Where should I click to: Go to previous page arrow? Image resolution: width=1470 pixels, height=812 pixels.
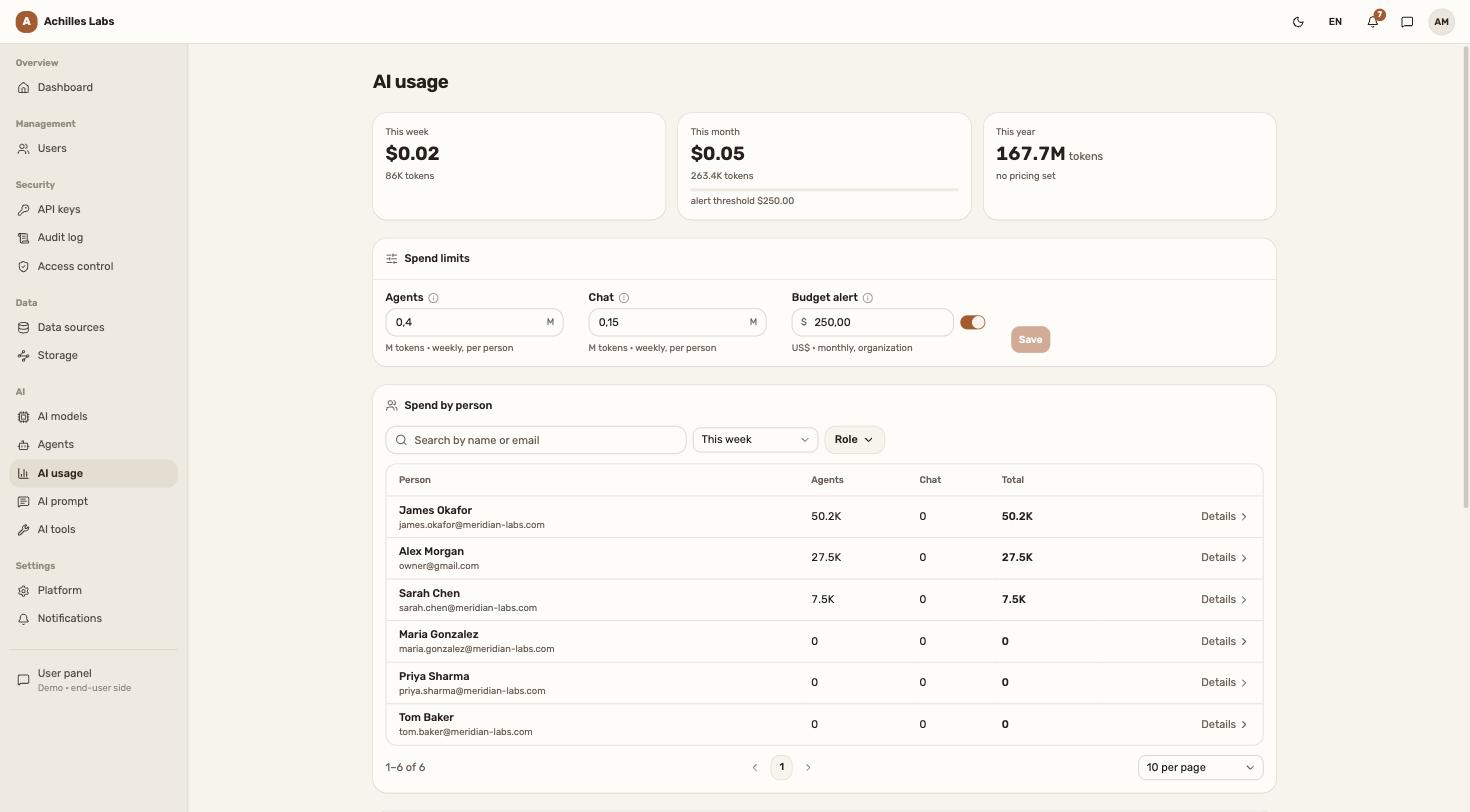pos(755,768)
